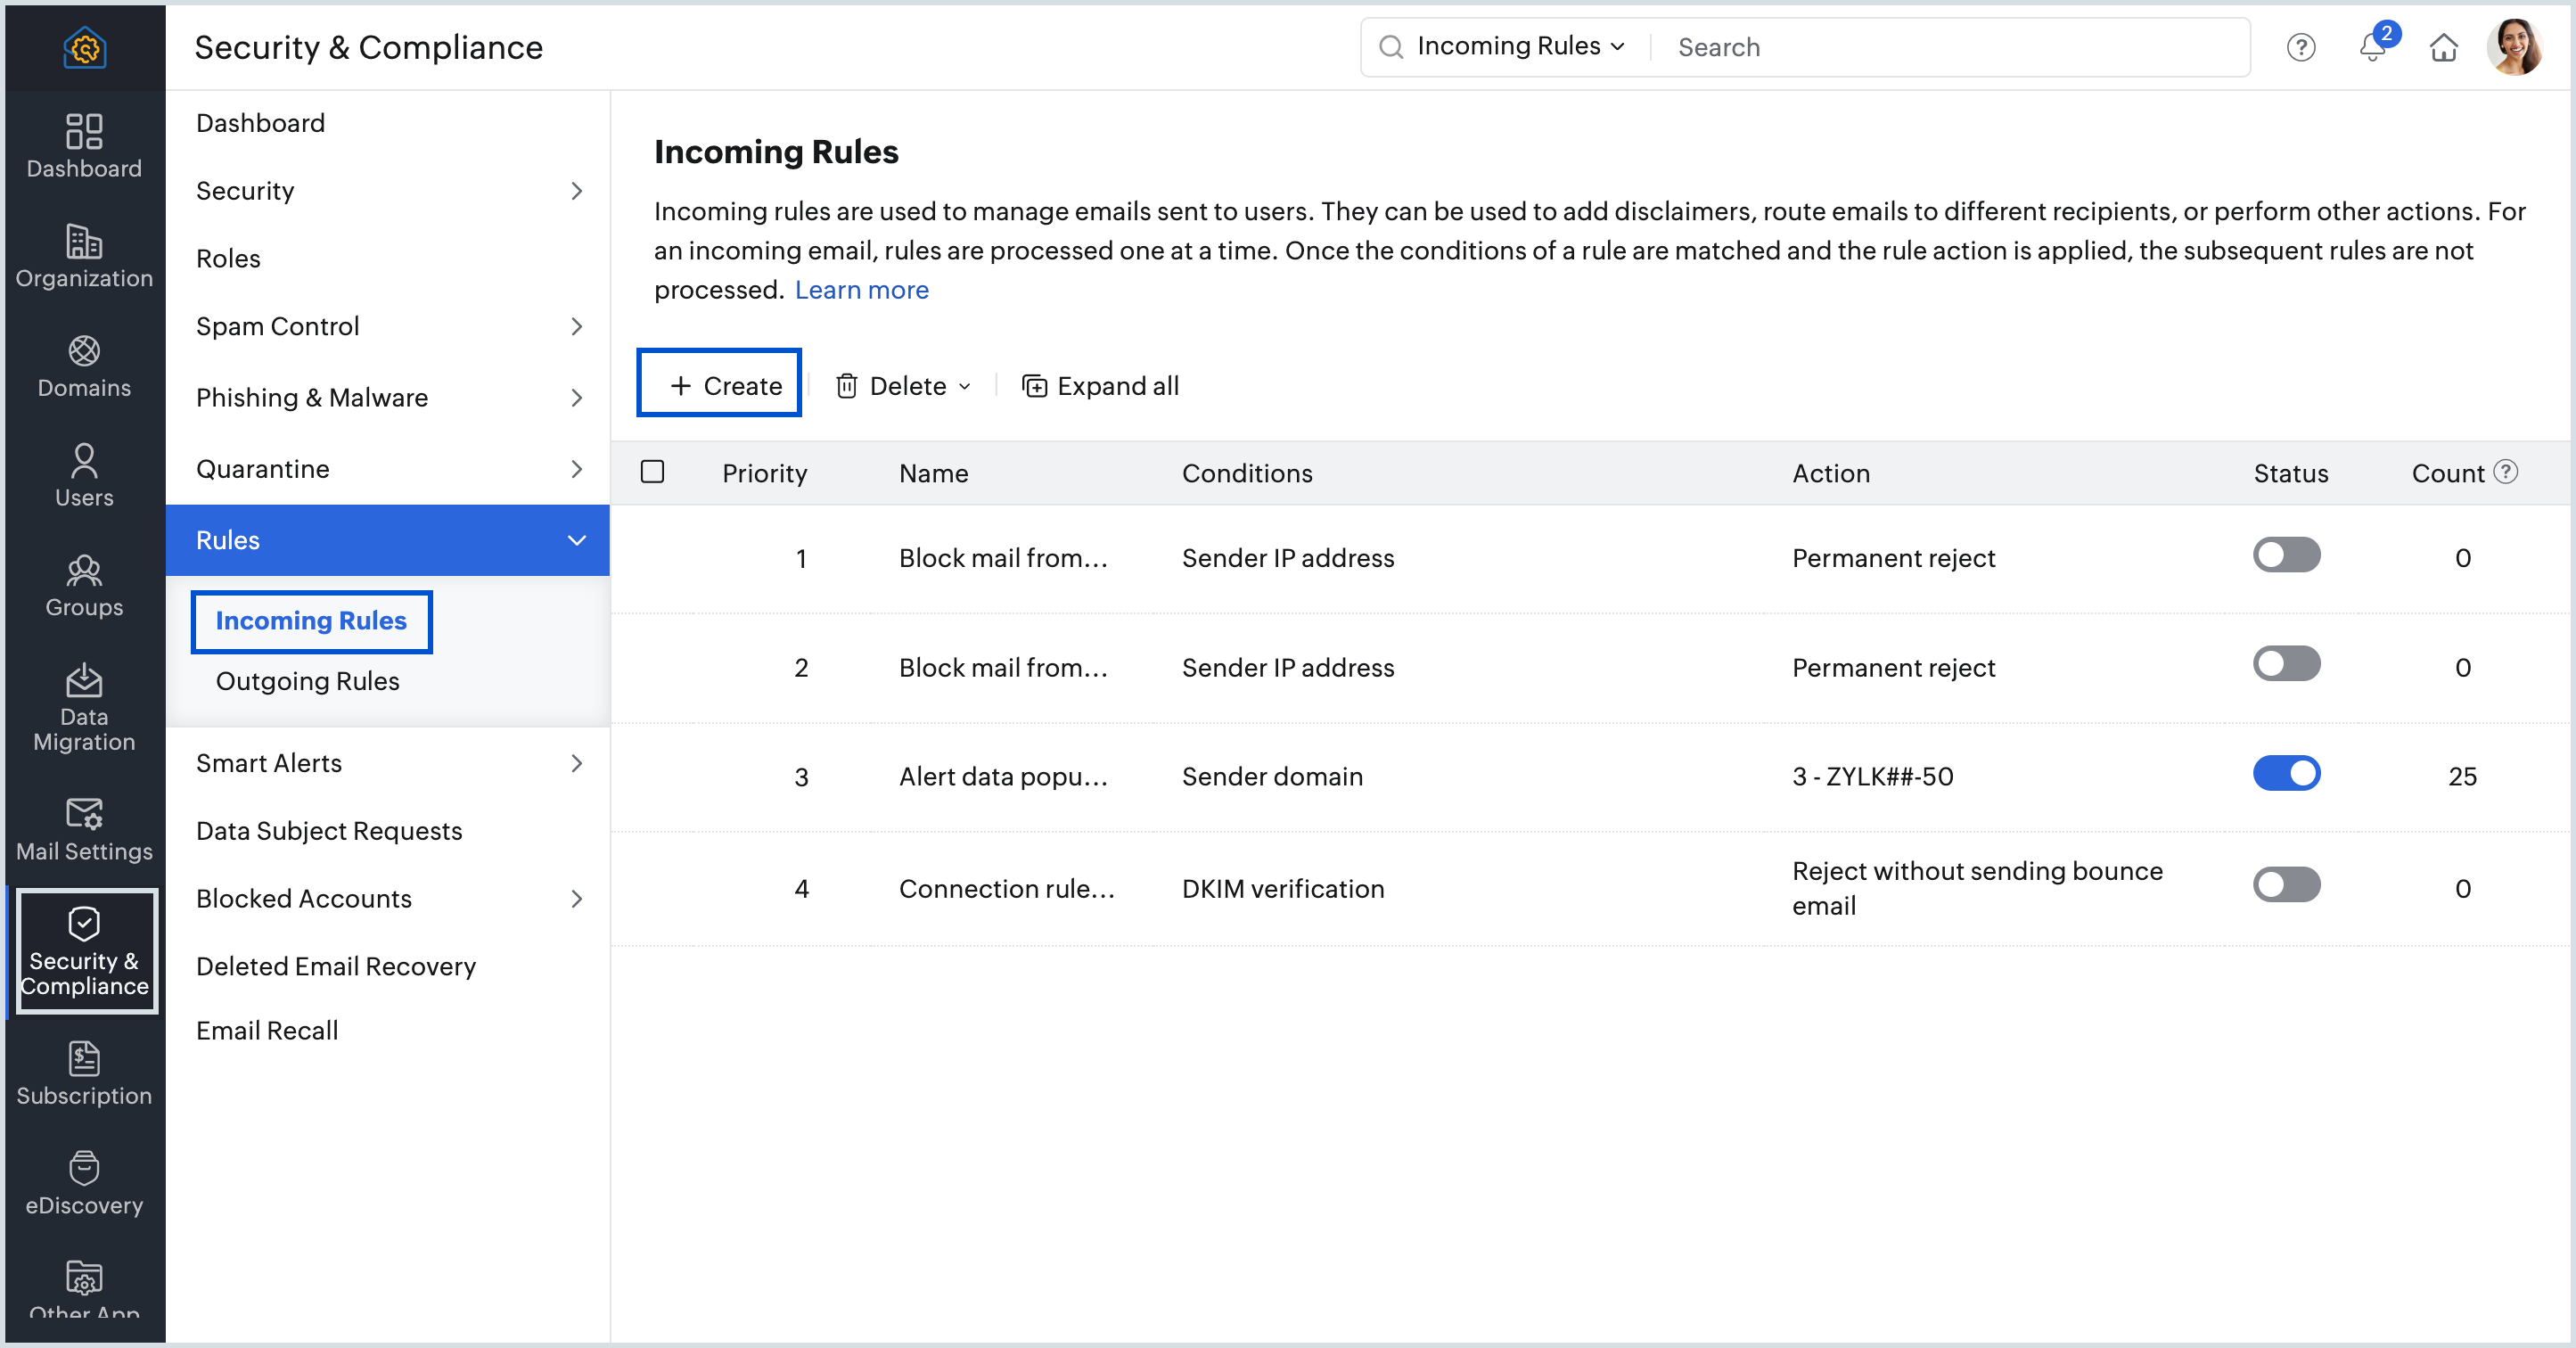Viewport: 2576px width, 1348px height.
Task: Enable the Connection rule status toggle
Action: (x=2286, y=885)
